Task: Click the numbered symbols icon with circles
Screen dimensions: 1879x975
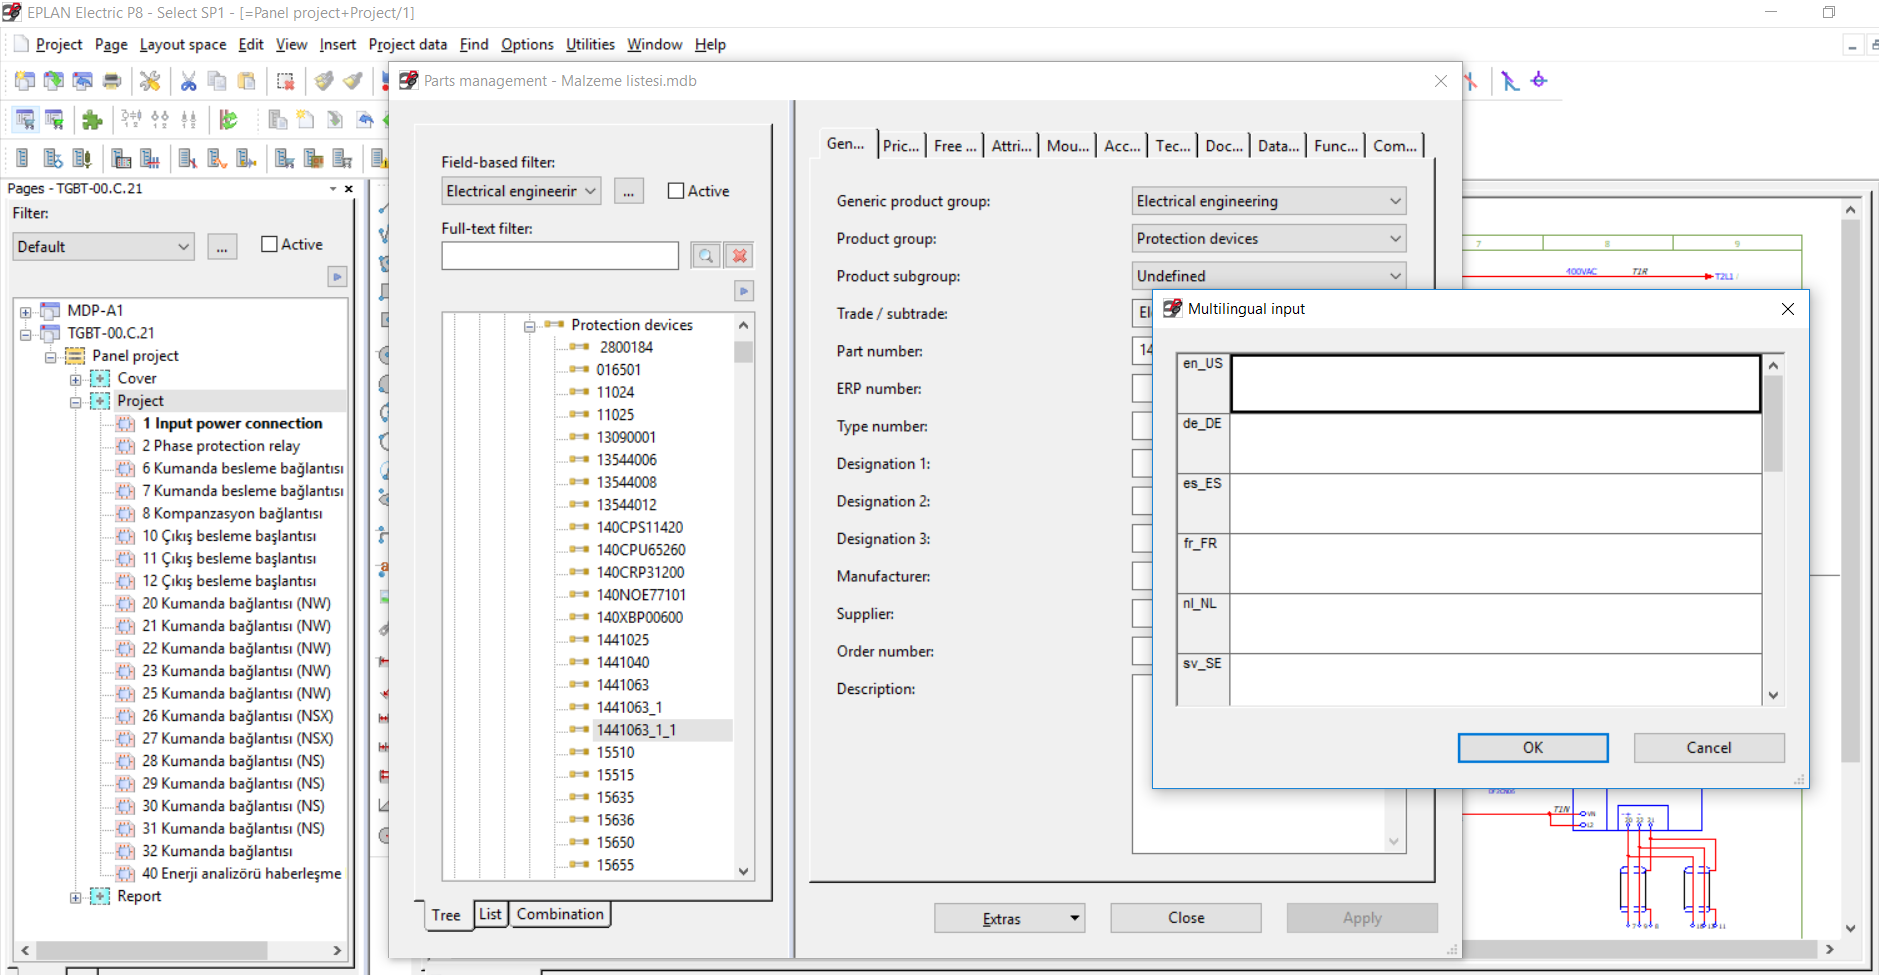Action: (x=160, y=120)
